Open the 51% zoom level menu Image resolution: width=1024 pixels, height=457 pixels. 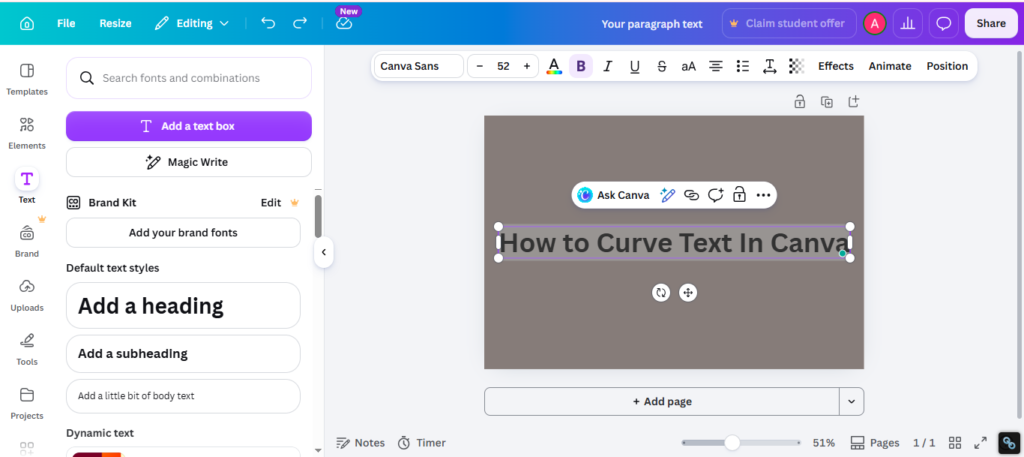click(x=824, y=443)
